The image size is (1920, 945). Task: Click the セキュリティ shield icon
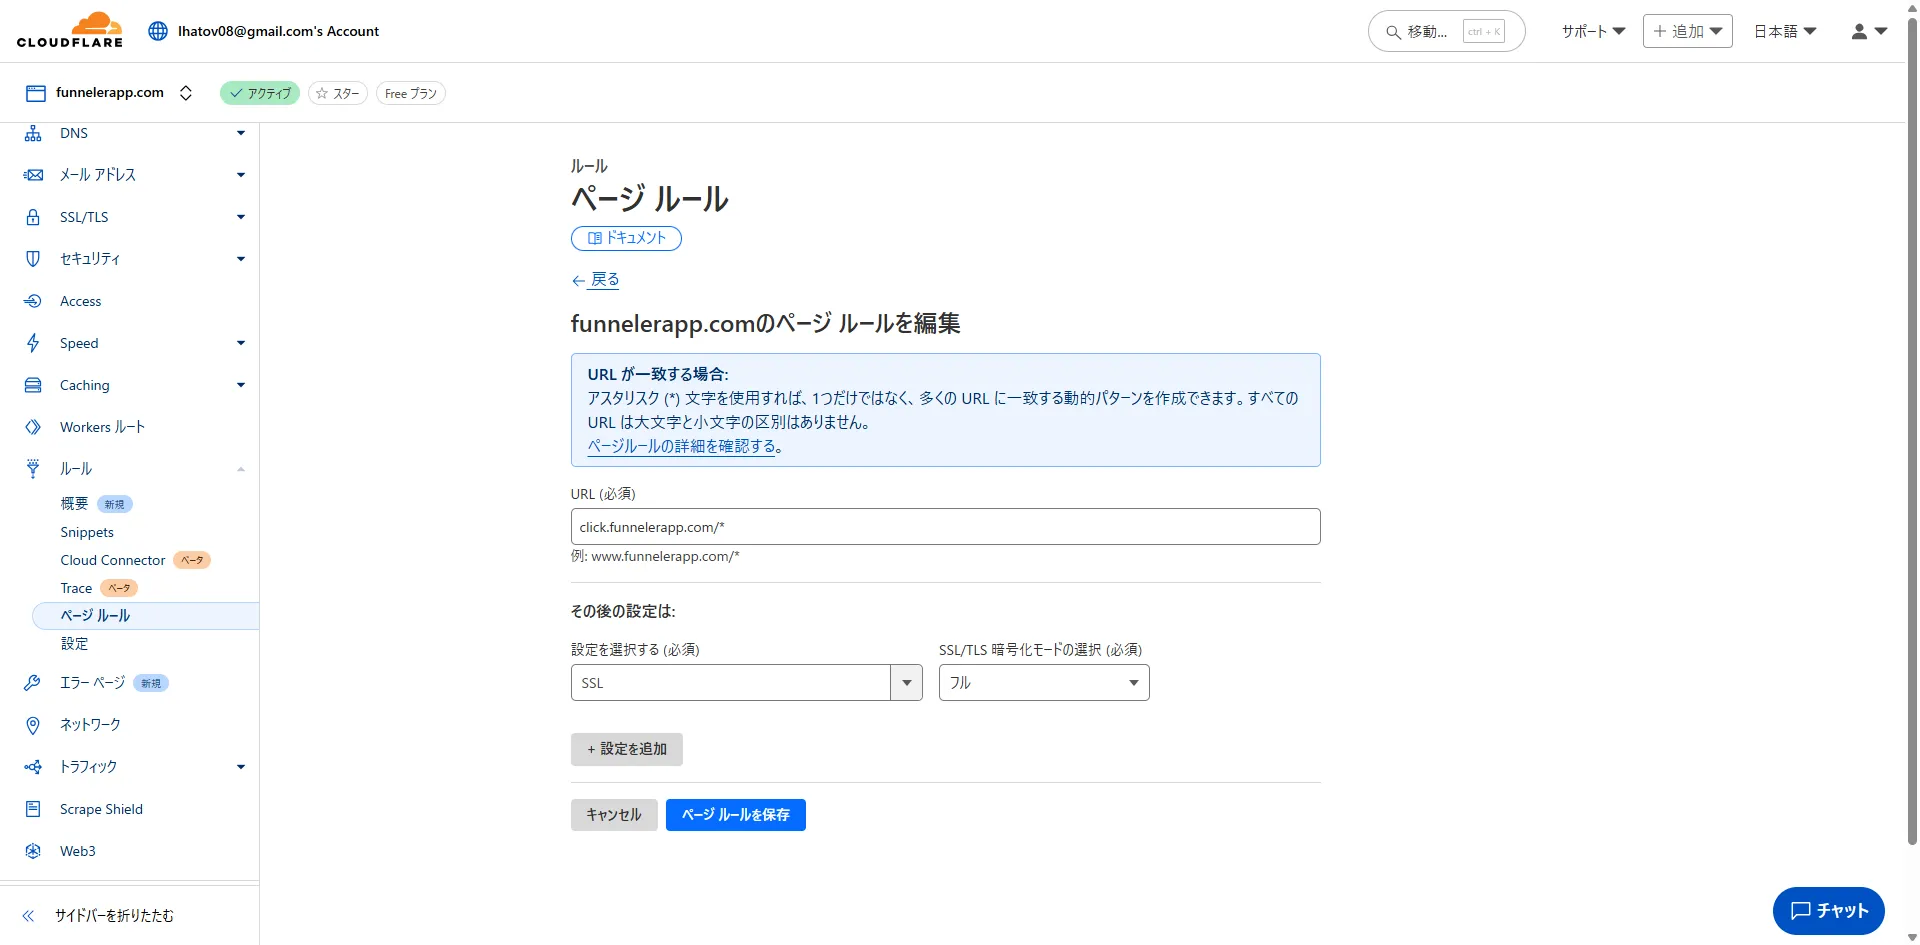33,259
